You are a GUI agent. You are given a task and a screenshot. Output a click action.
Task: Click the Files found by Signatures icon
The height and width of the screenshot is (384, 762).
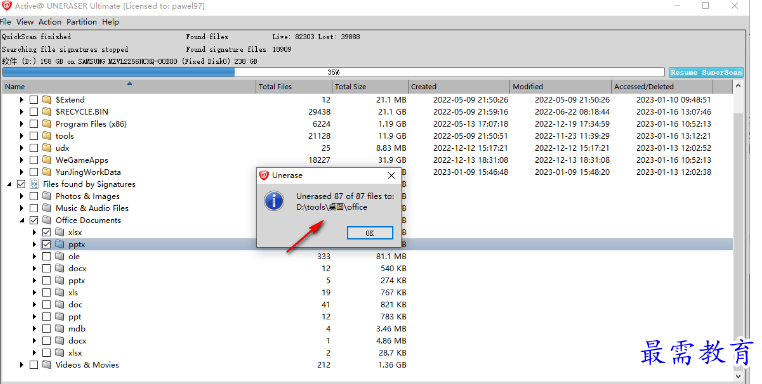34,184
